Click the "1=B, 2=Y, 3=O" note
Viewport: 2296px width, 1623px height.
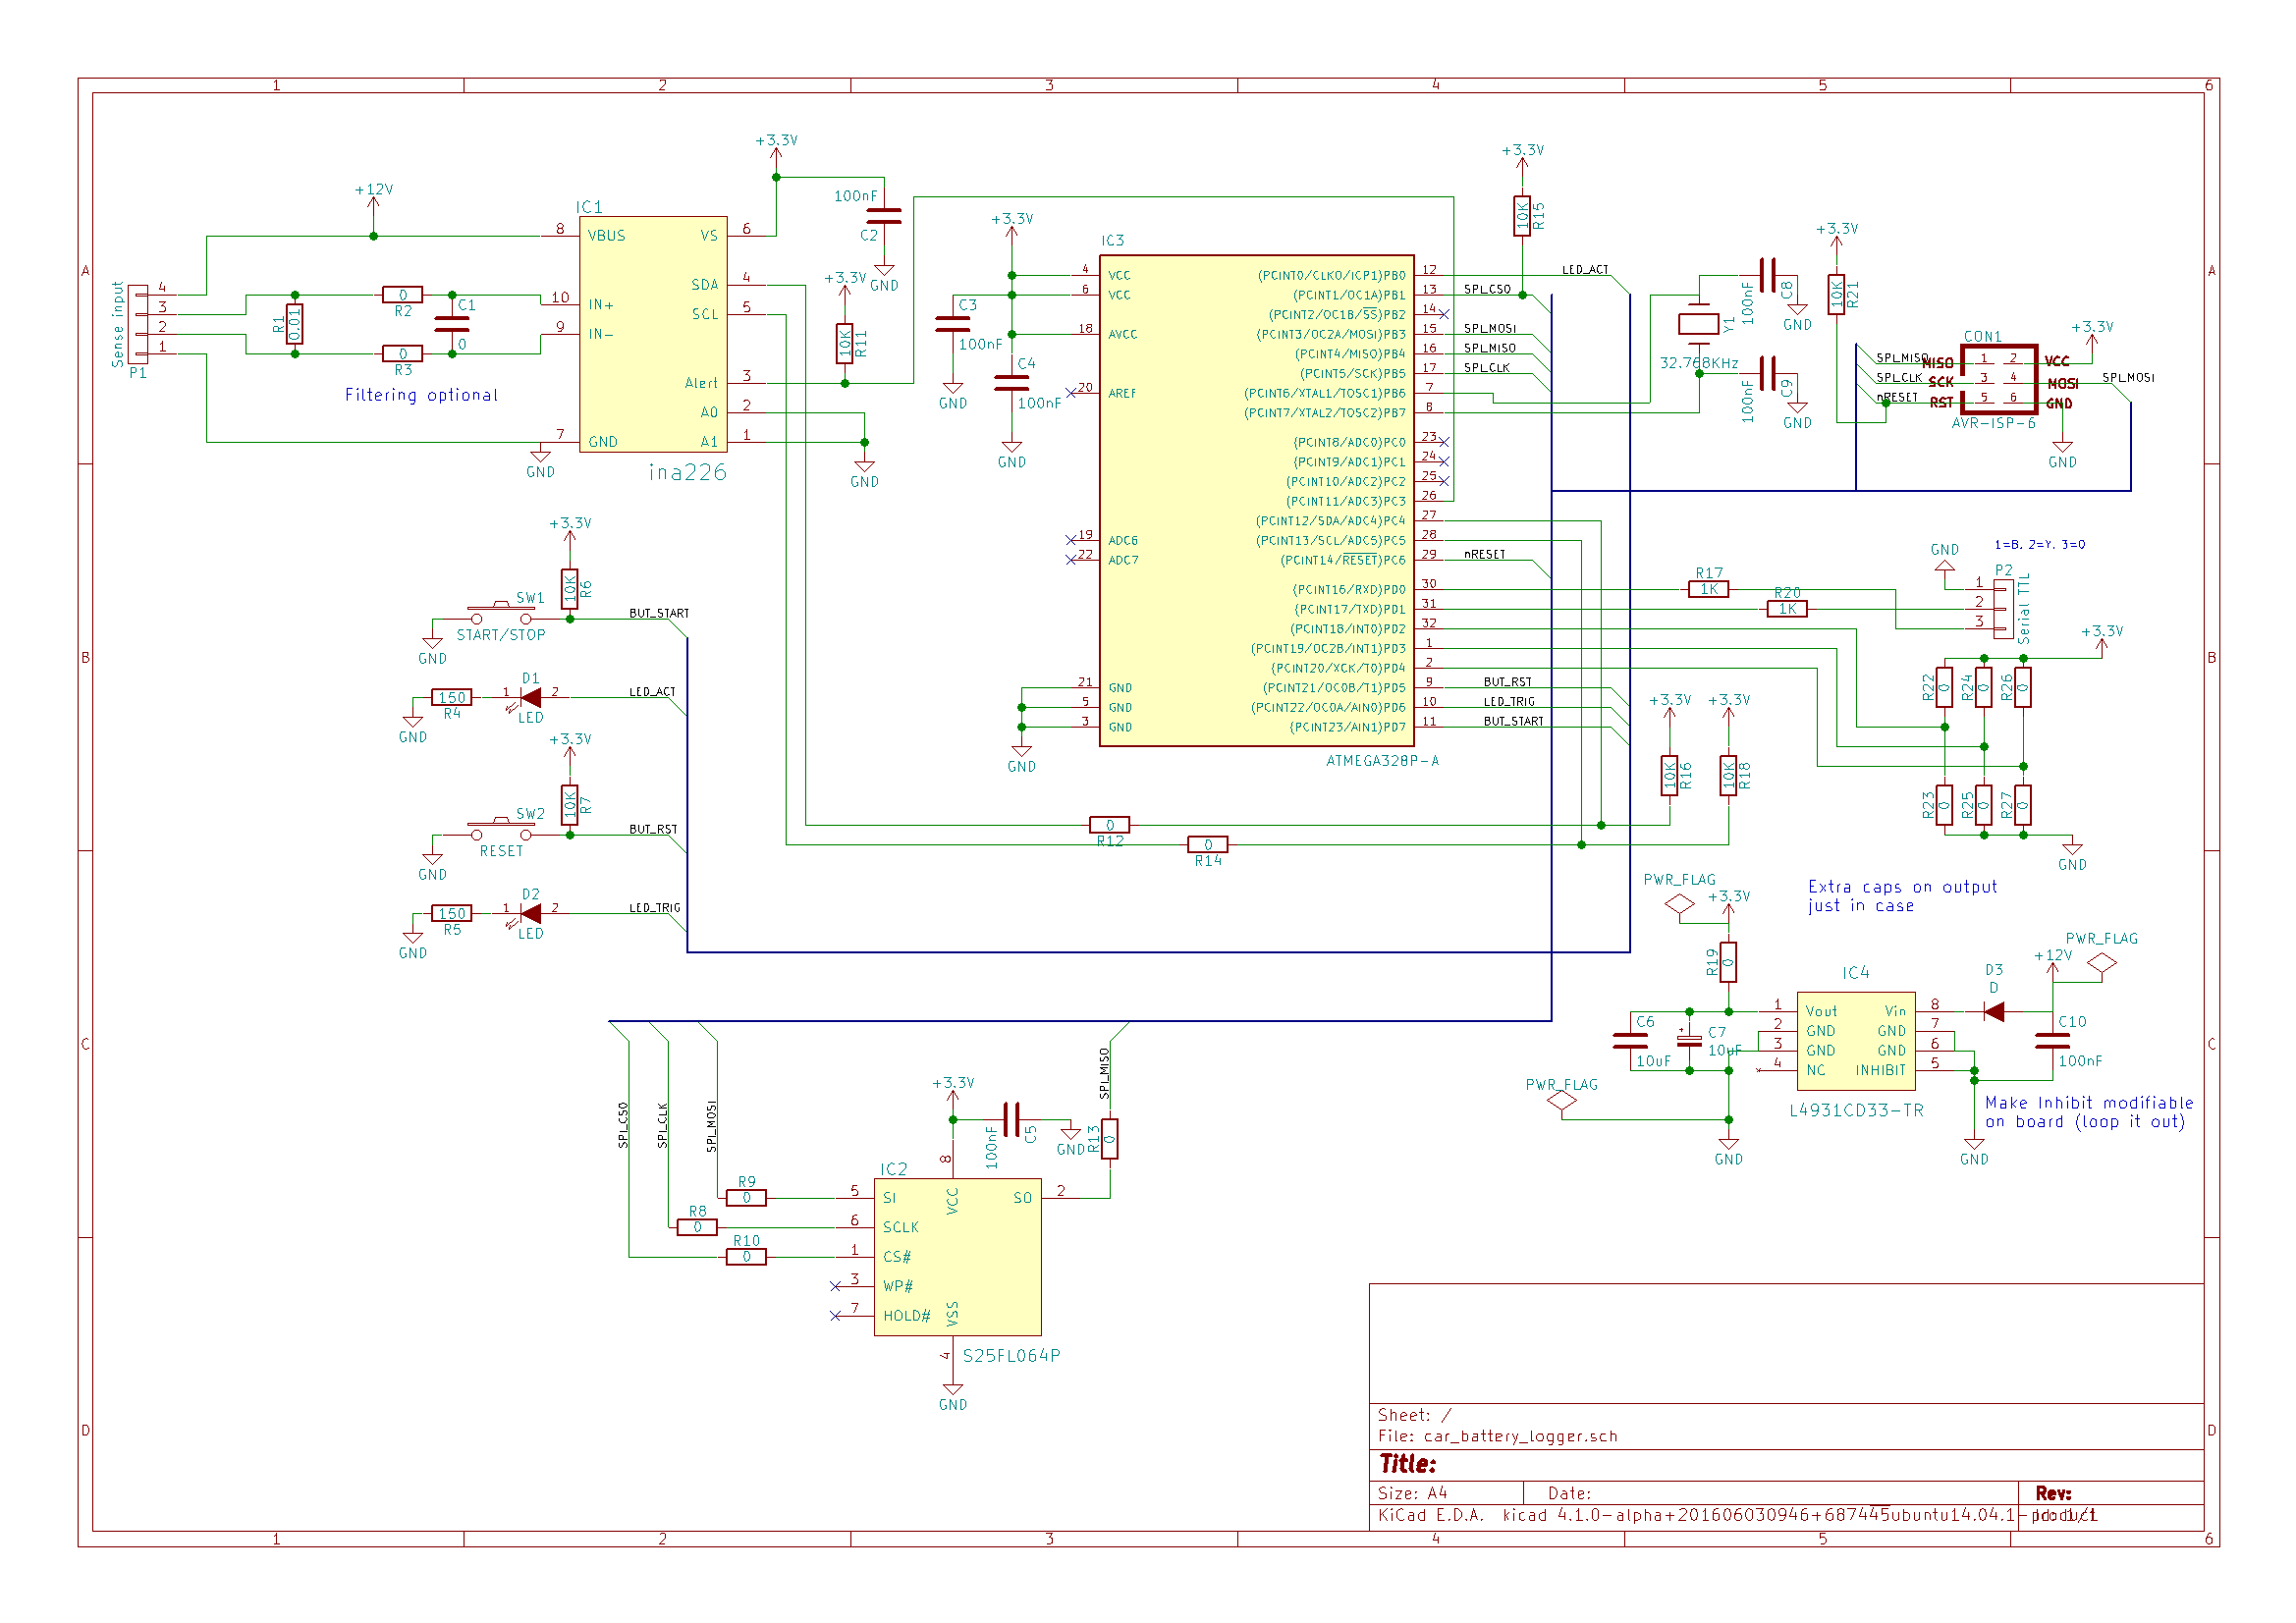point(2040,545)
